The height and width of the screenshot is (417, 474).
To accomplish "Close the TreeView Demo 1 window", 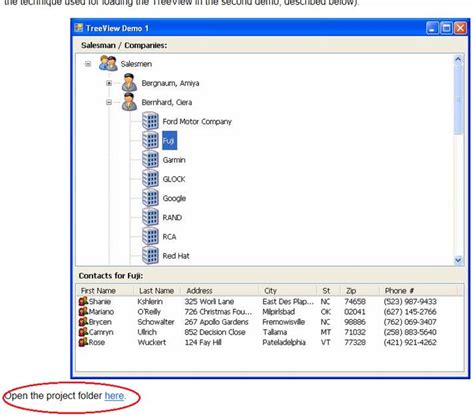I will click(x=461, y=28).
